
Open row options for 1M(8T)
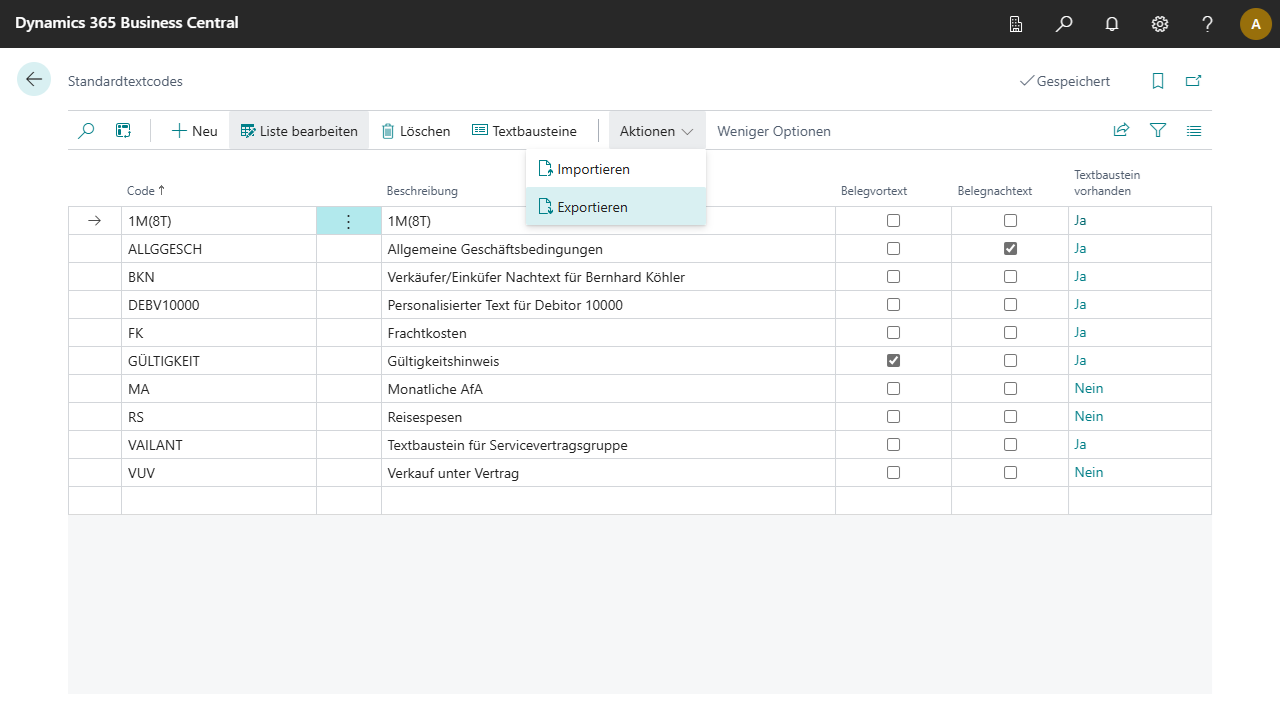[x=348, y=221]
